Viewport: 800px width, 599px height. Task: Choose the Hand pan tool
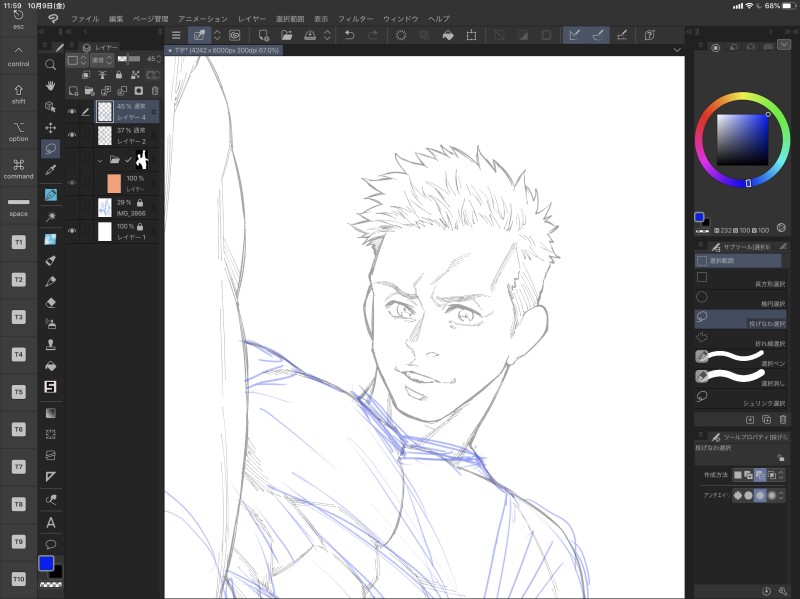50,86
